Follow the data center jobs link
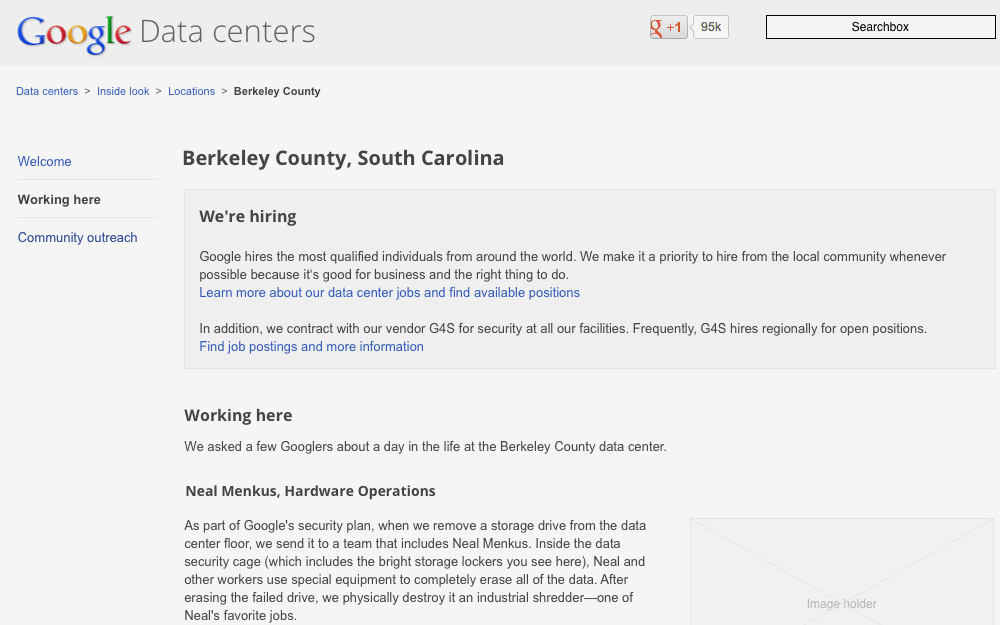1000x625 pixels. [x=389, y=293]
